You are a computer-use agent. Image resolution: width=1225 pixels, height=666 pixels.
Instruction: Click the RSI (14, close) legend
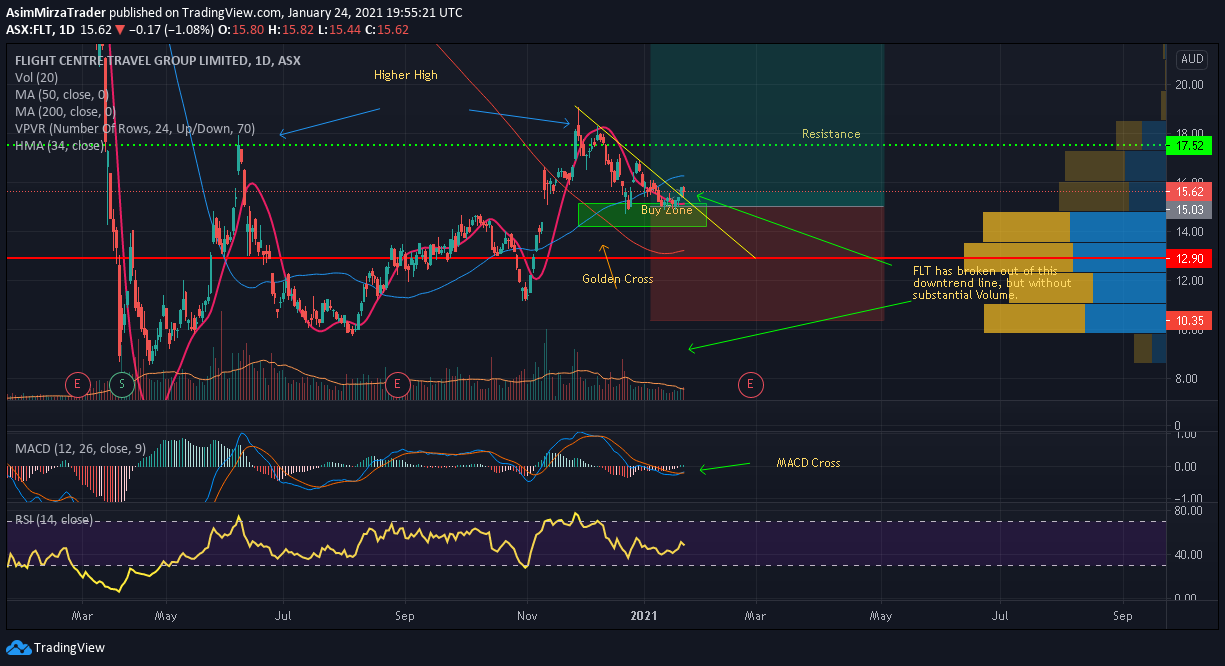(x=54, y=520)
